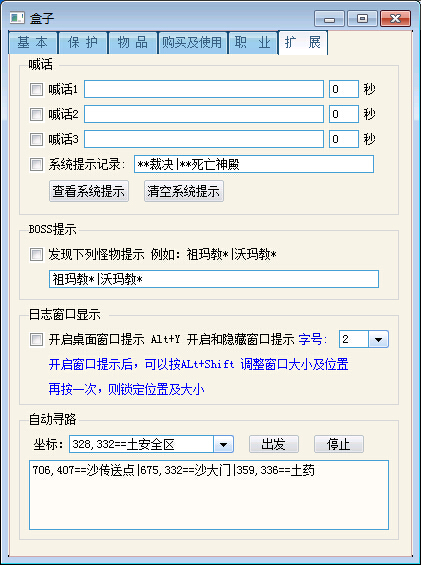Open the 保护 tab

83,43
